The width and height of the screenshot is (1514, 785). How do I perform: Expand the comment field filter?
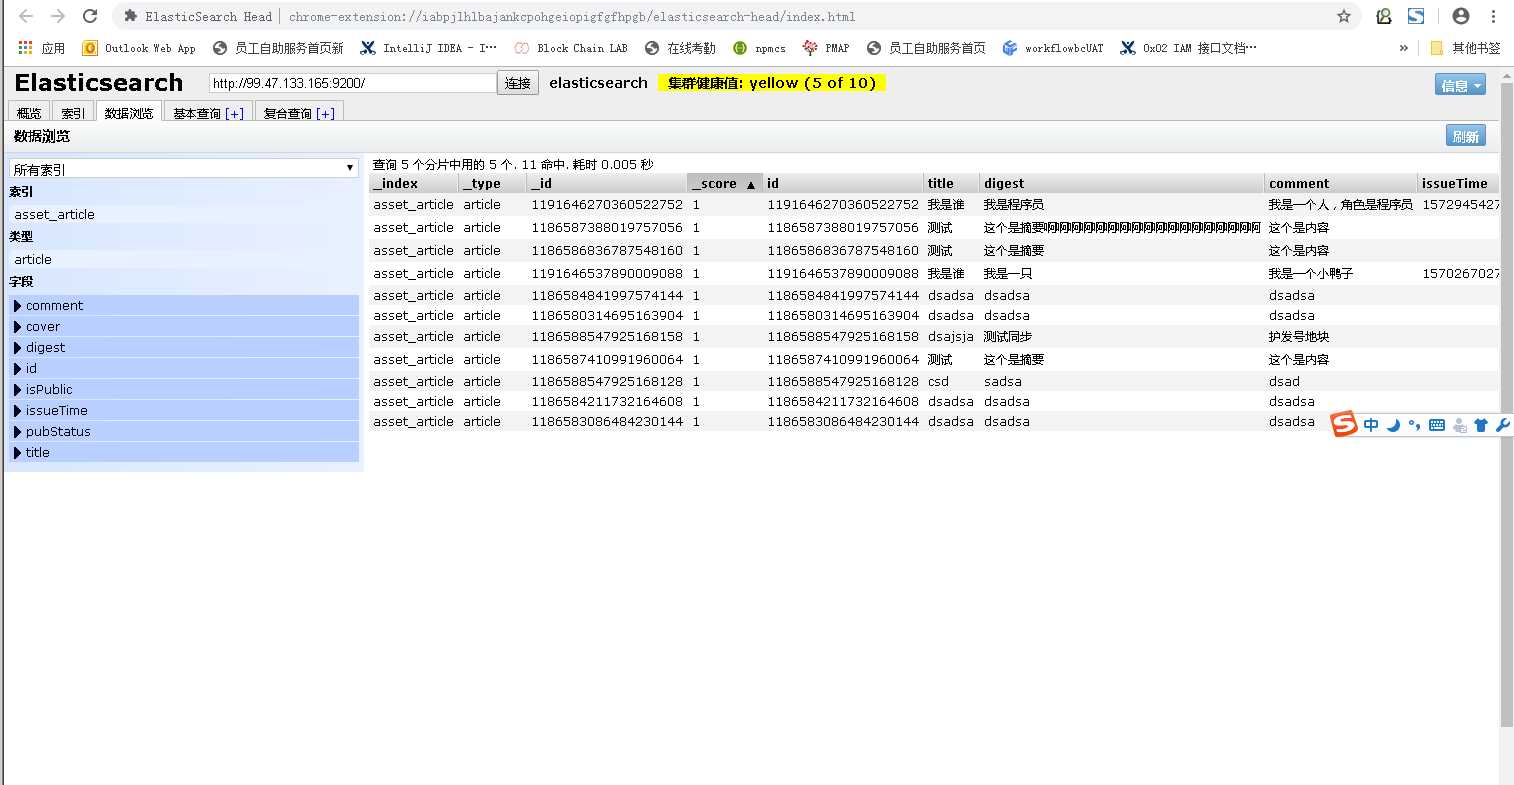pos(184,305)
